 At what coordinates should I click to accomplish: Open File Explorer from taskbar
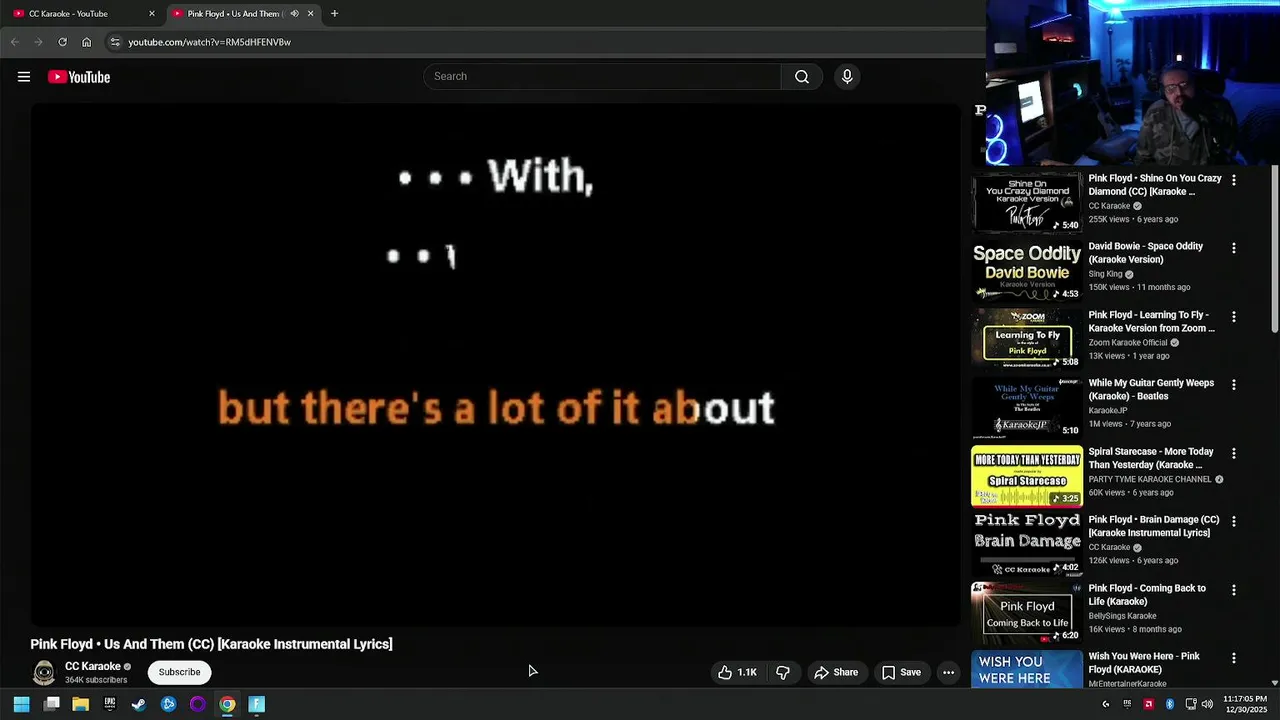tap(81, 704)
